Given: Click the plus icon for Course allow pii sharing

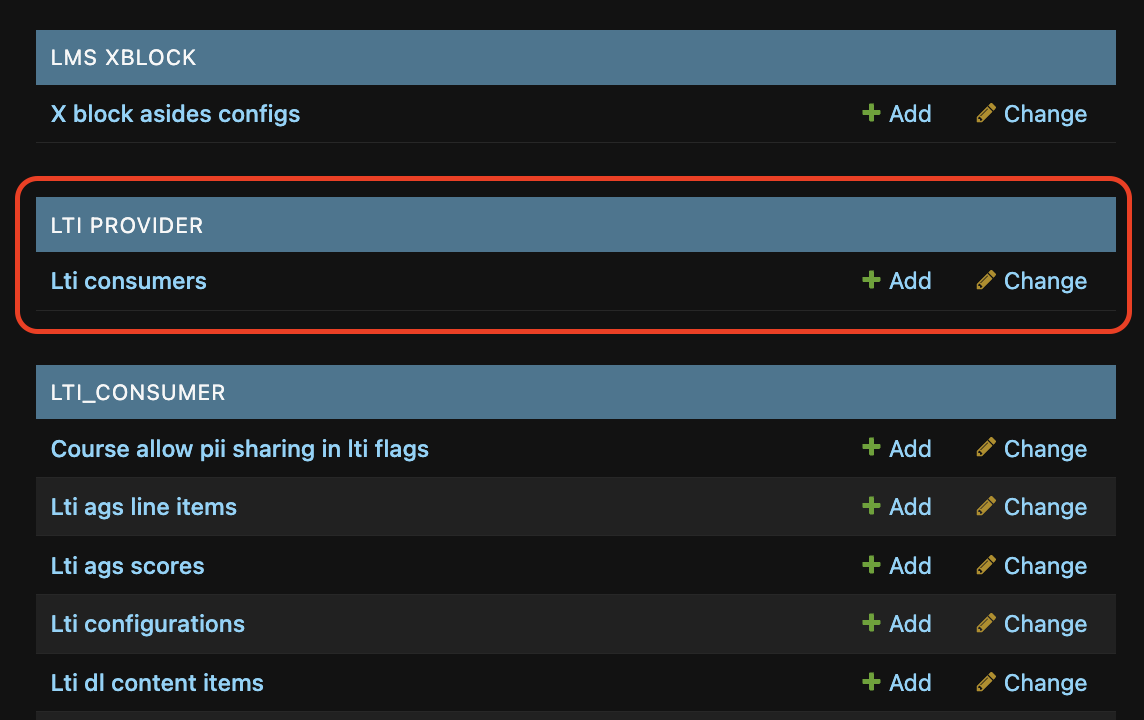Looking at the screenshot, I should pos(870,447).
